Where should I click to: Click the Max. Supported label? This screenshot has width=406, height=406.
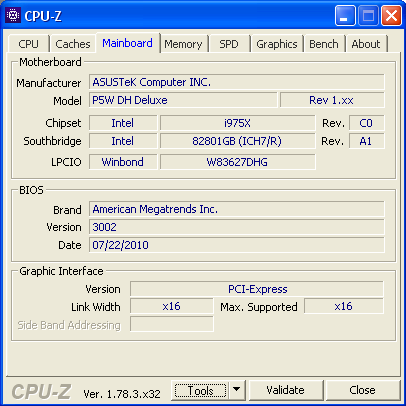point(259,307)
